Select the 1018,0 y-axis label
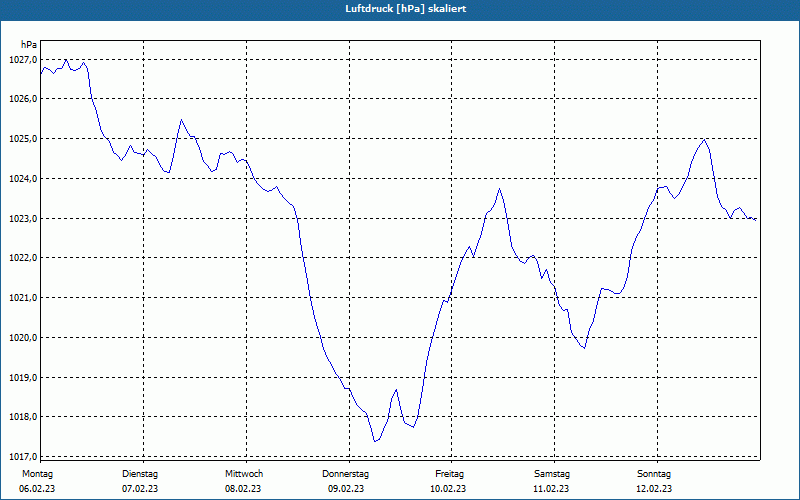Image resolution: width=800 pixels, height=500 pixels. pos(23,417)
